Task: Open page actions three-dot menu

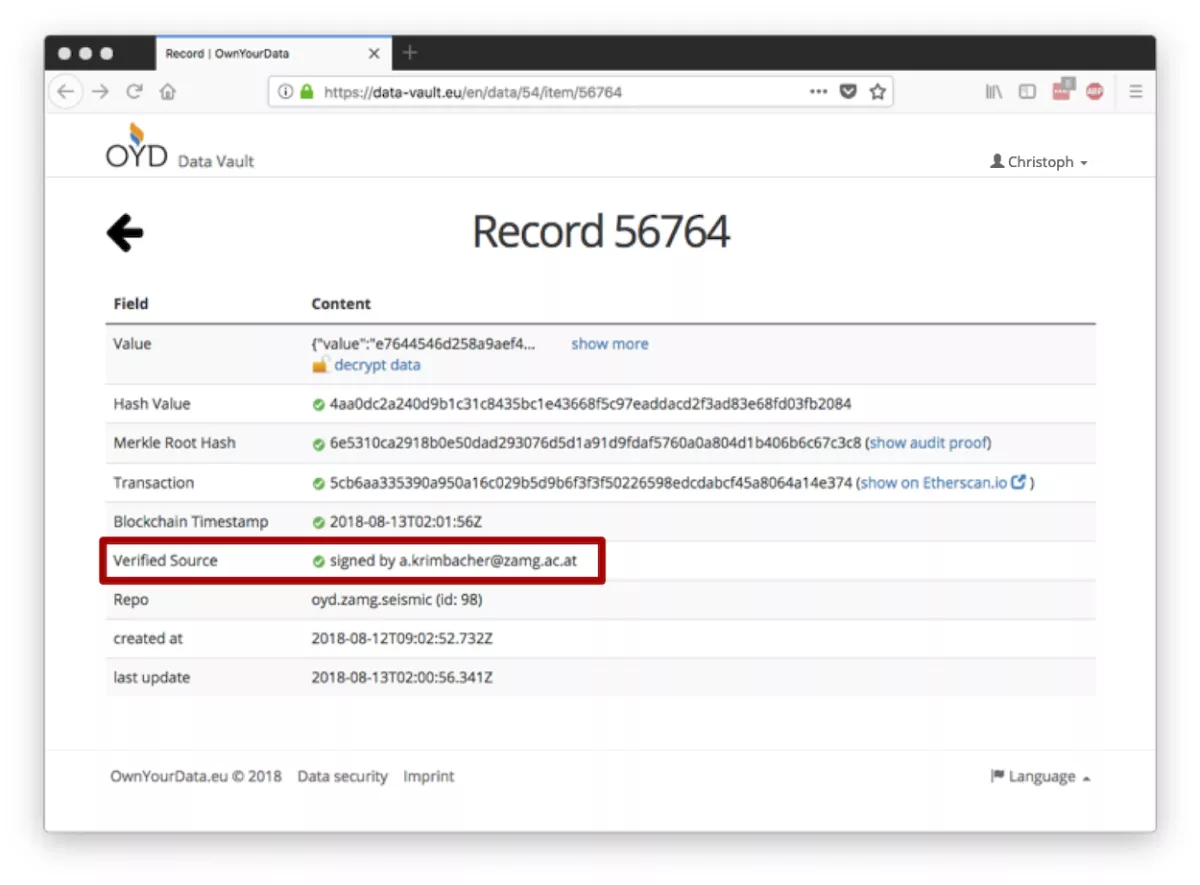Action: pos(818,92)
